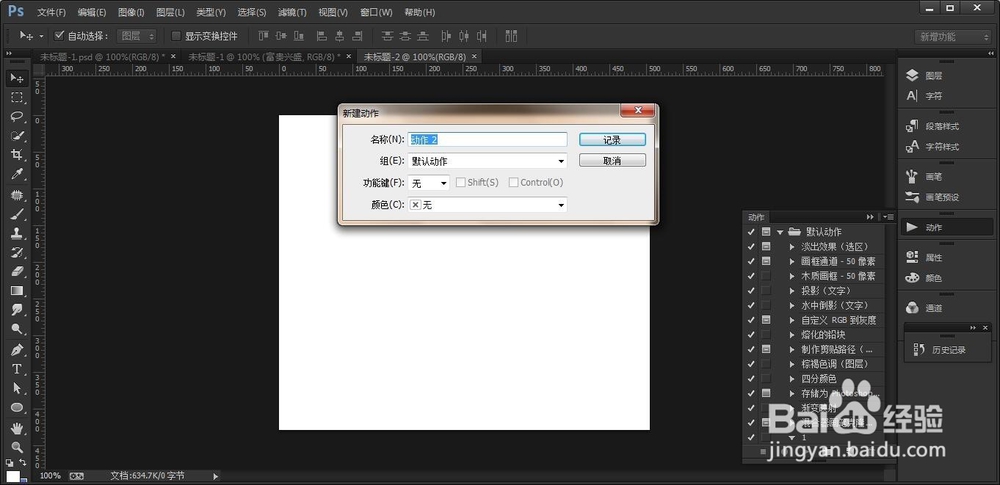Open the 功能键(F) dropdown

click(x=429, y=183)
